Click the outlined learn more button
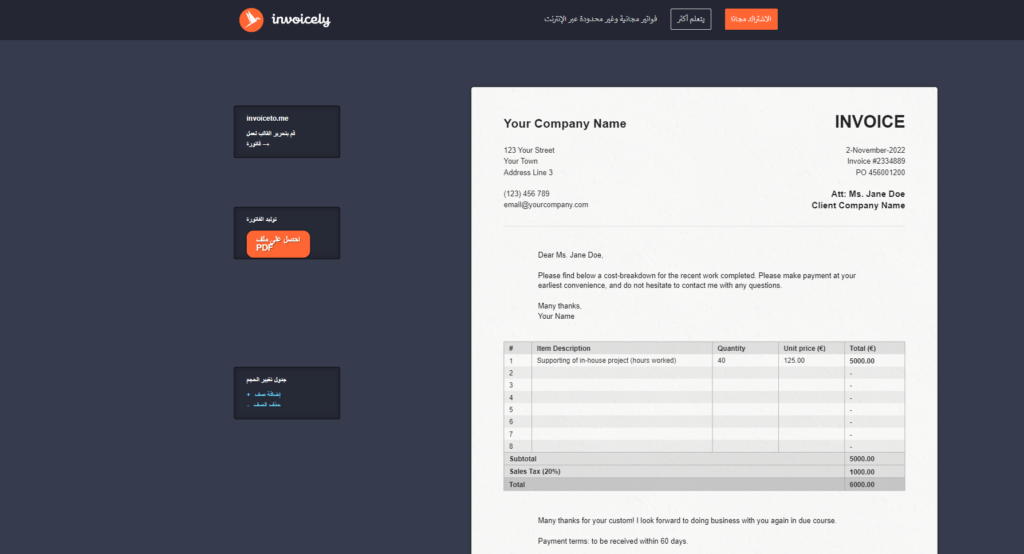1024x554 pixels. [x=690, y=19]
